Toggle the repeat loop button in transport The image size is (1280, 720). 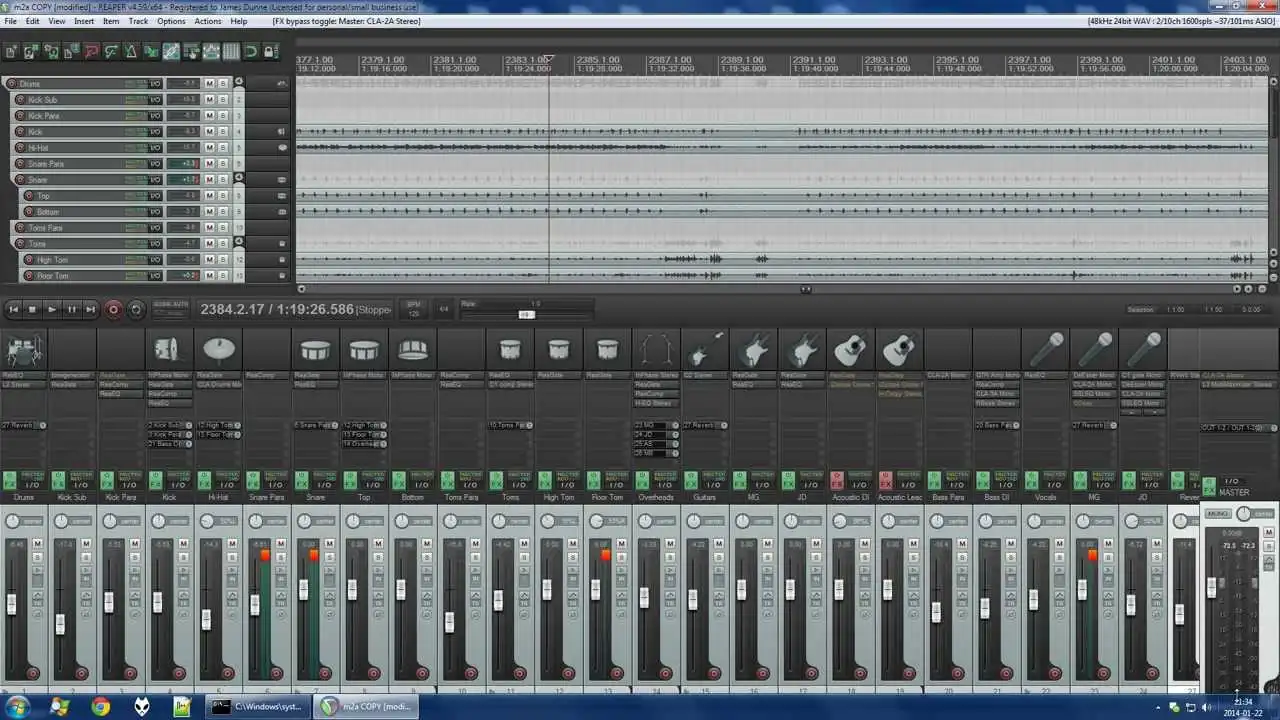[137, 310]
